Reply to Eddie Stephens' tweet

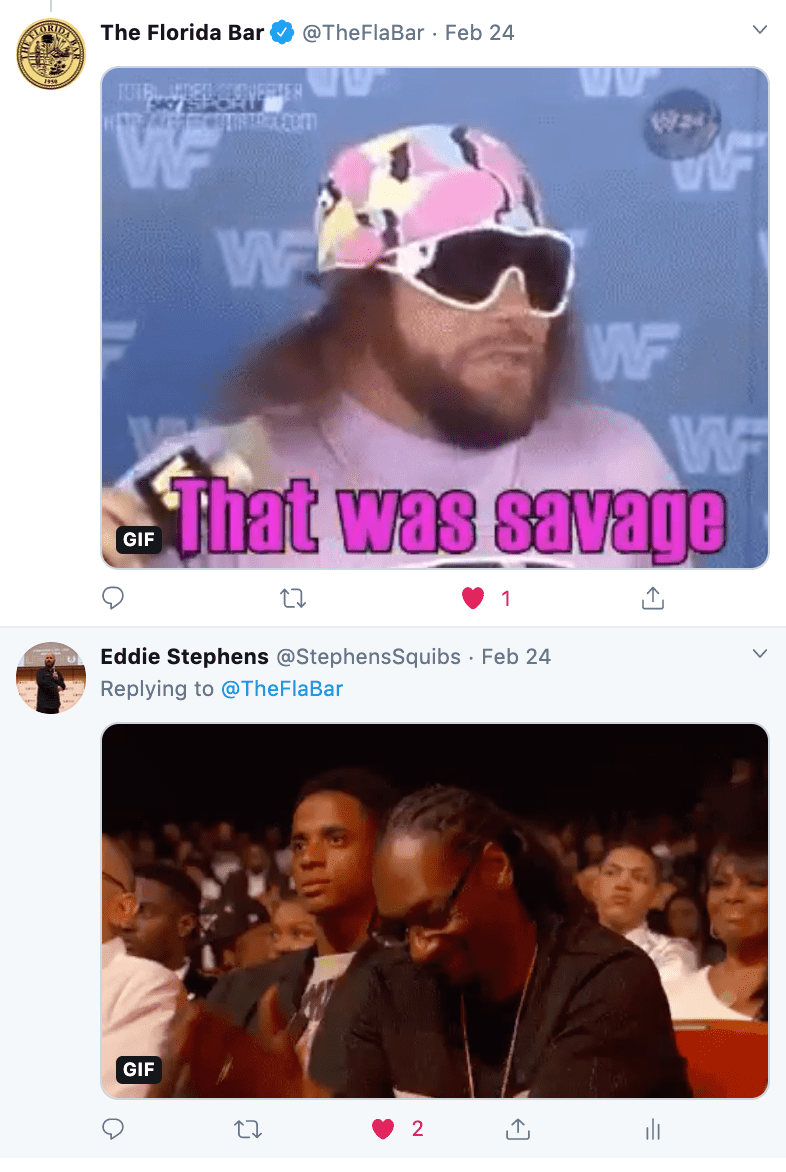pos(113,1129)
